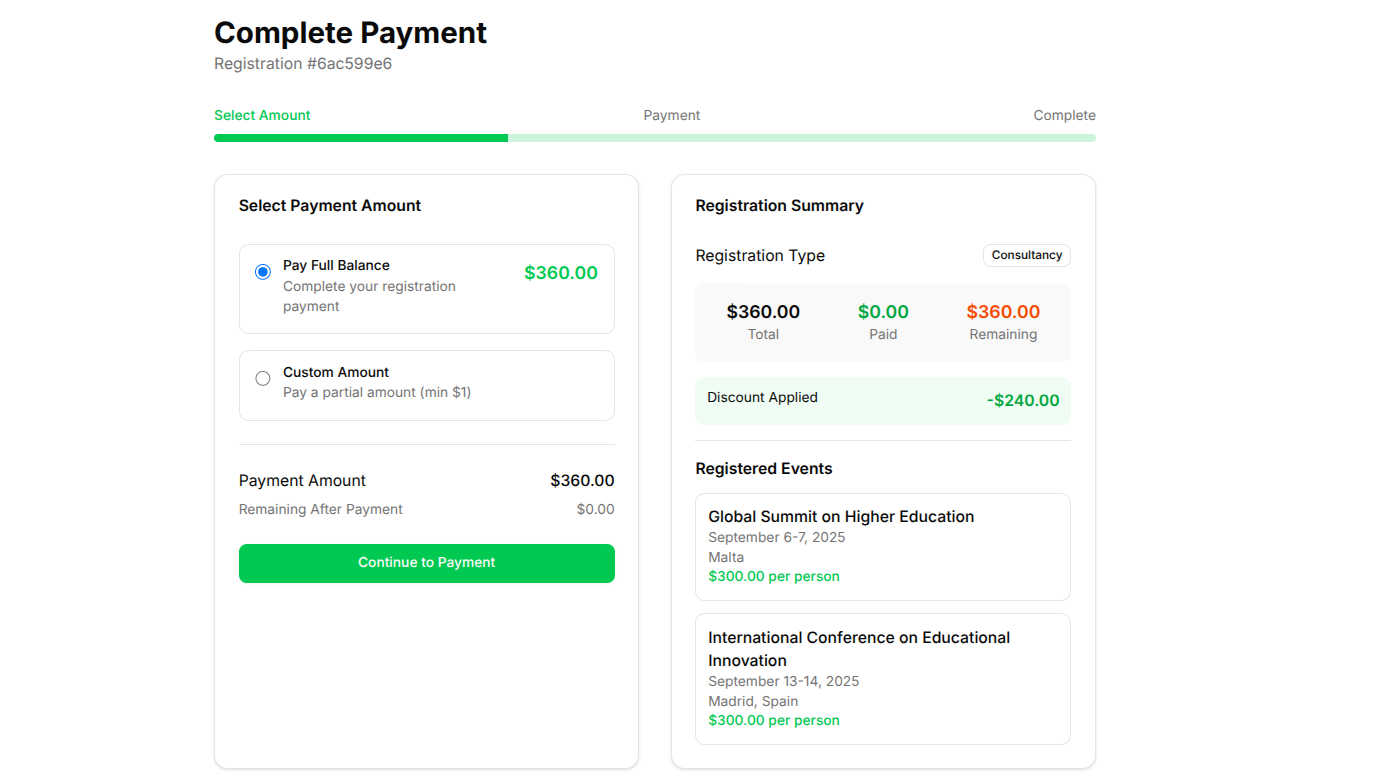Select the $300.00 per person price for Malta event
1384x784 pixels.
click(x=774, y=576)
